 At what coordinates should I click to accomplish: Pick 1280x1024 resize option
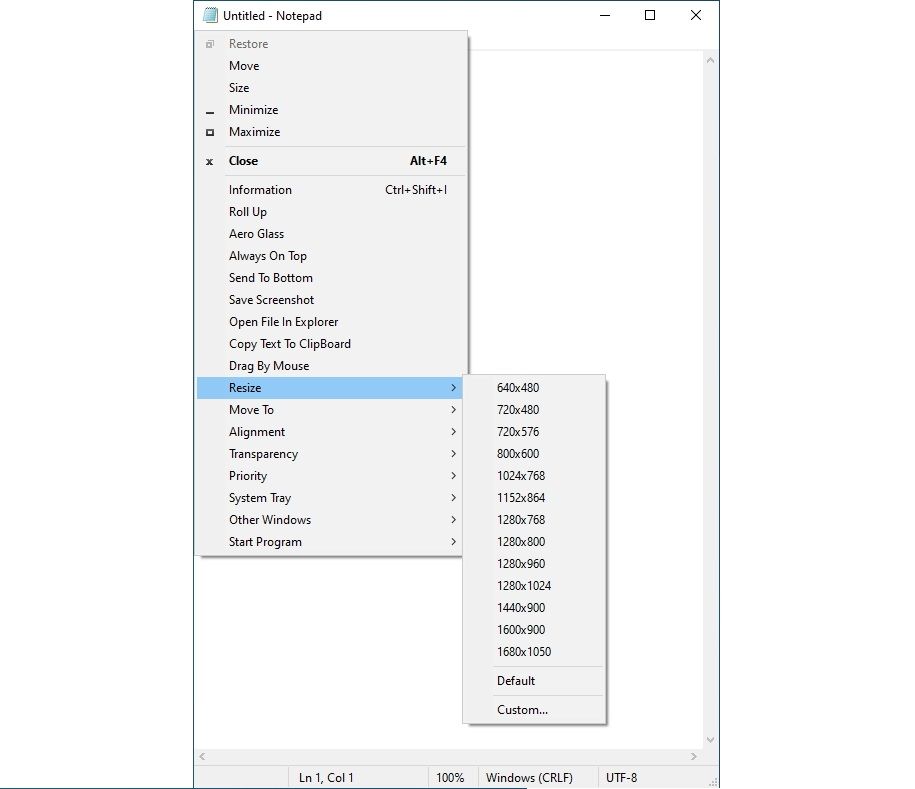pyautogui.click(x=535, y=586)
